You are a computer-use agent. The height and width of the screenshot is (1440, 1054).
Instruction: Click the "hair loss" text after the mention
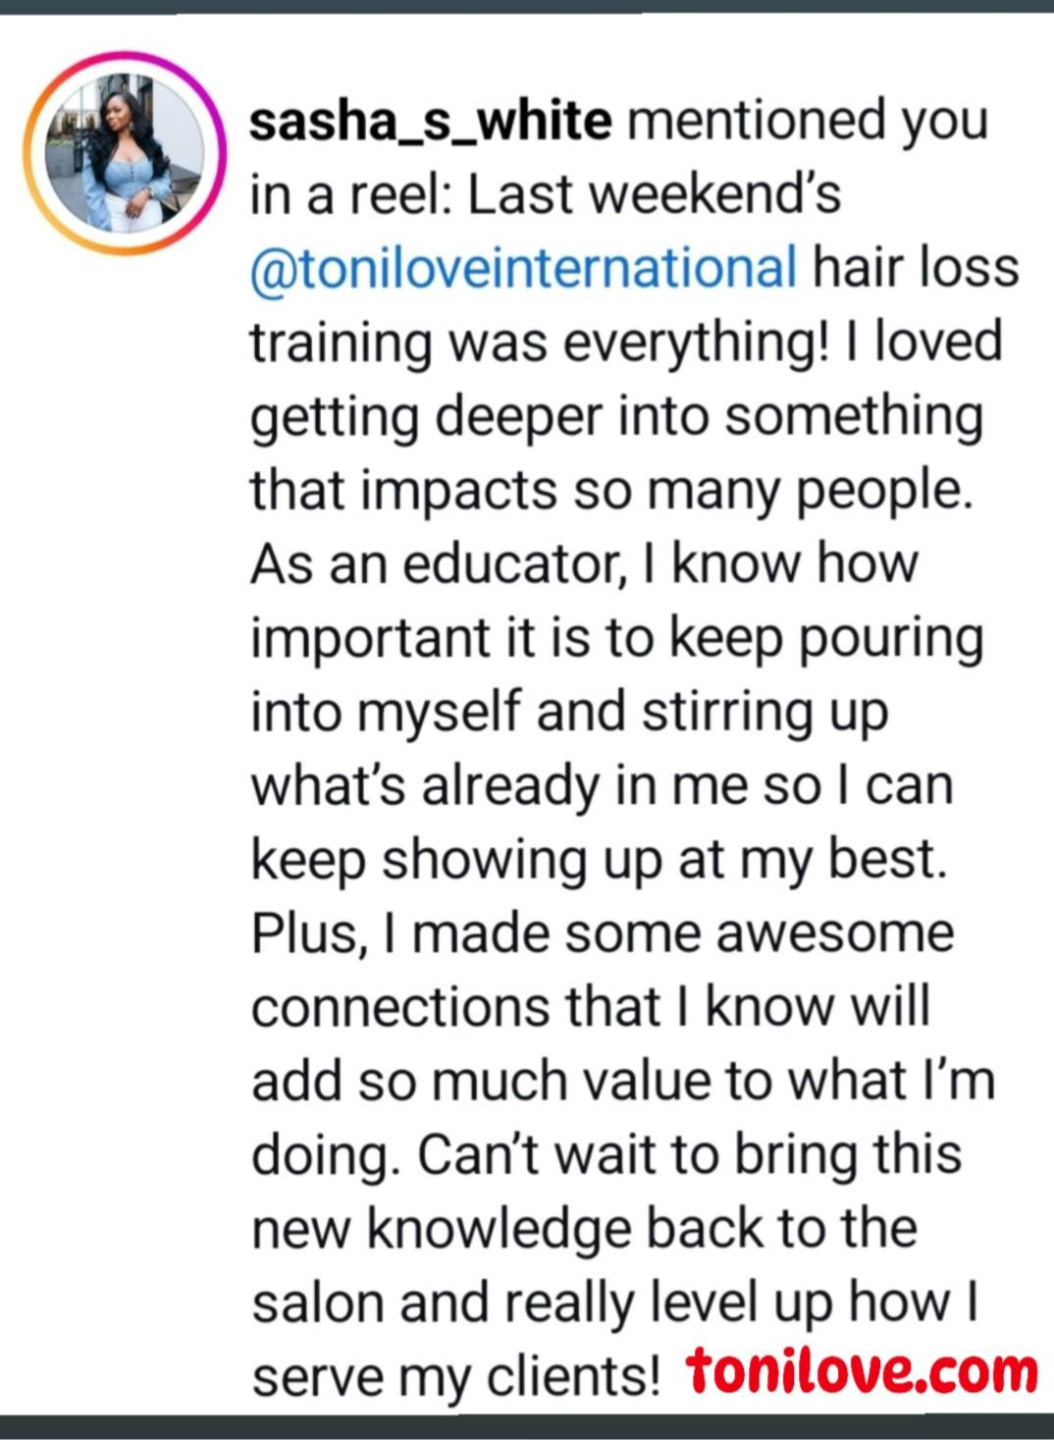pos(915,268)
